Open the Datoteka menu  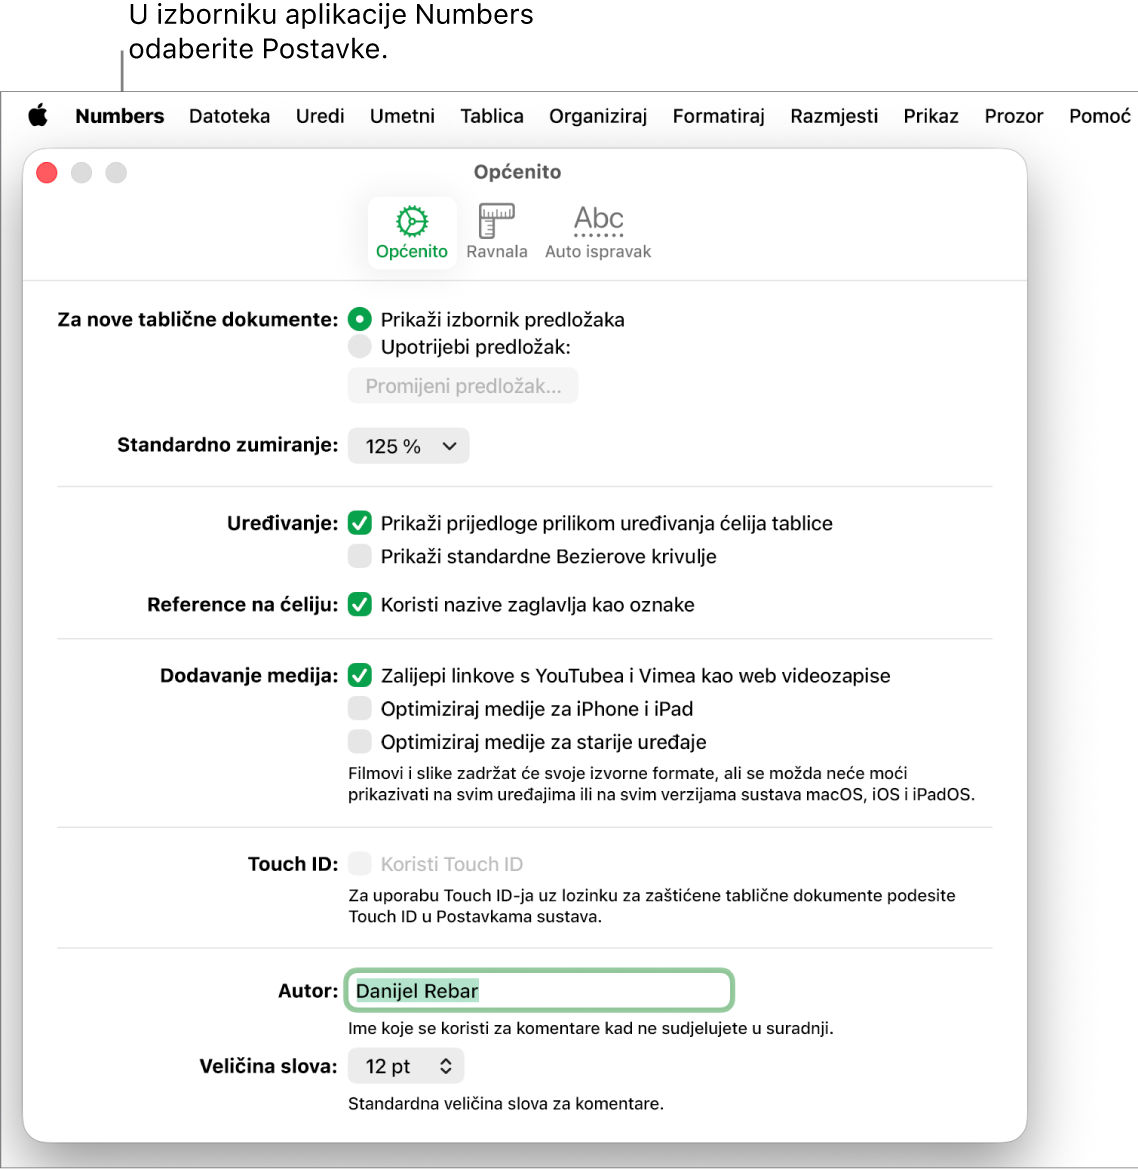tap(229, 116)
